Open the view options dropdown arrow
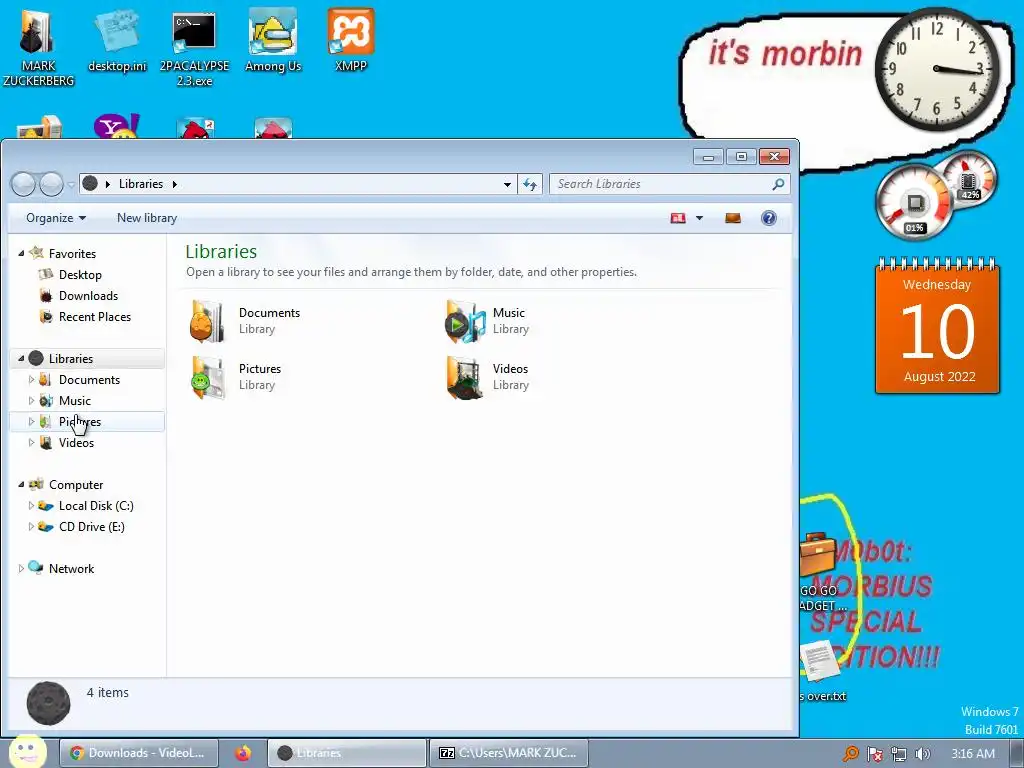 (699, 218)
